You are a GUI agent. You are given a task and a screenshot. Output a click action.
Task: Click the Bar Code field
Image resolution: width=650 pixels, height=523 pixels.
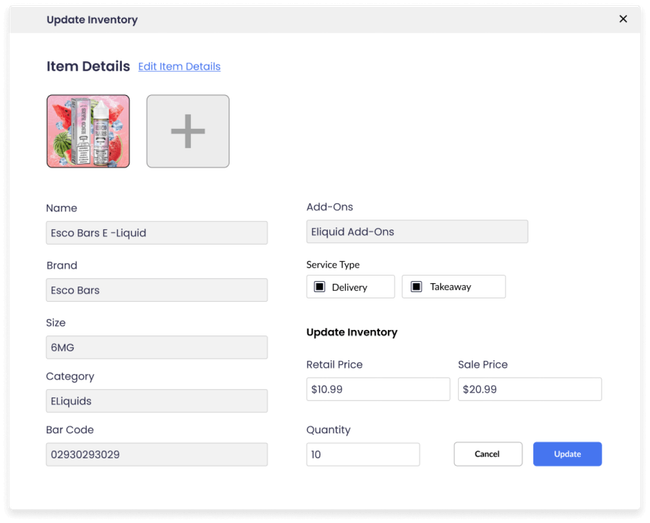(x=157, y=454)
